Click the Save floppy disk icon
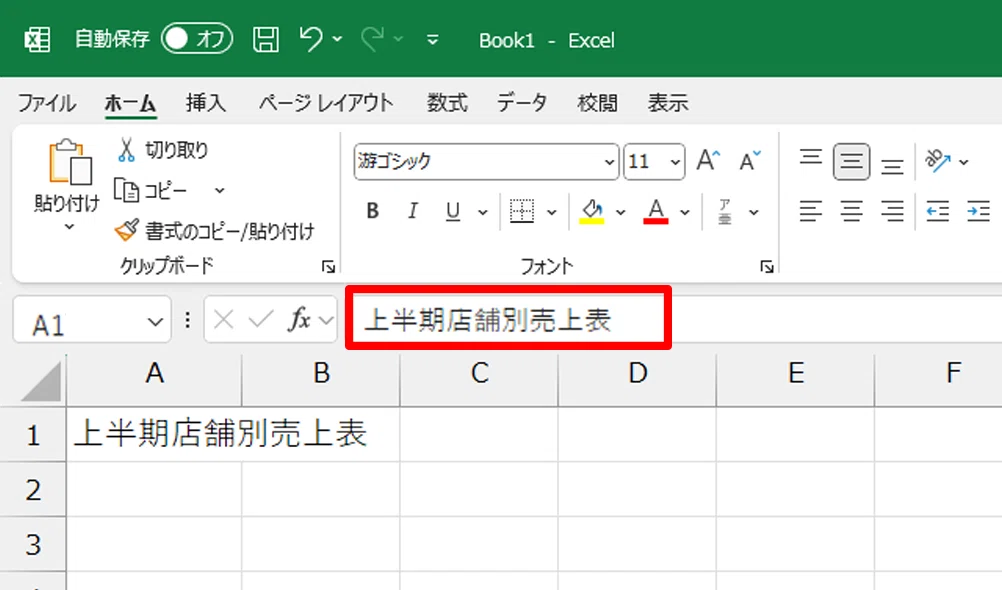 266,40
